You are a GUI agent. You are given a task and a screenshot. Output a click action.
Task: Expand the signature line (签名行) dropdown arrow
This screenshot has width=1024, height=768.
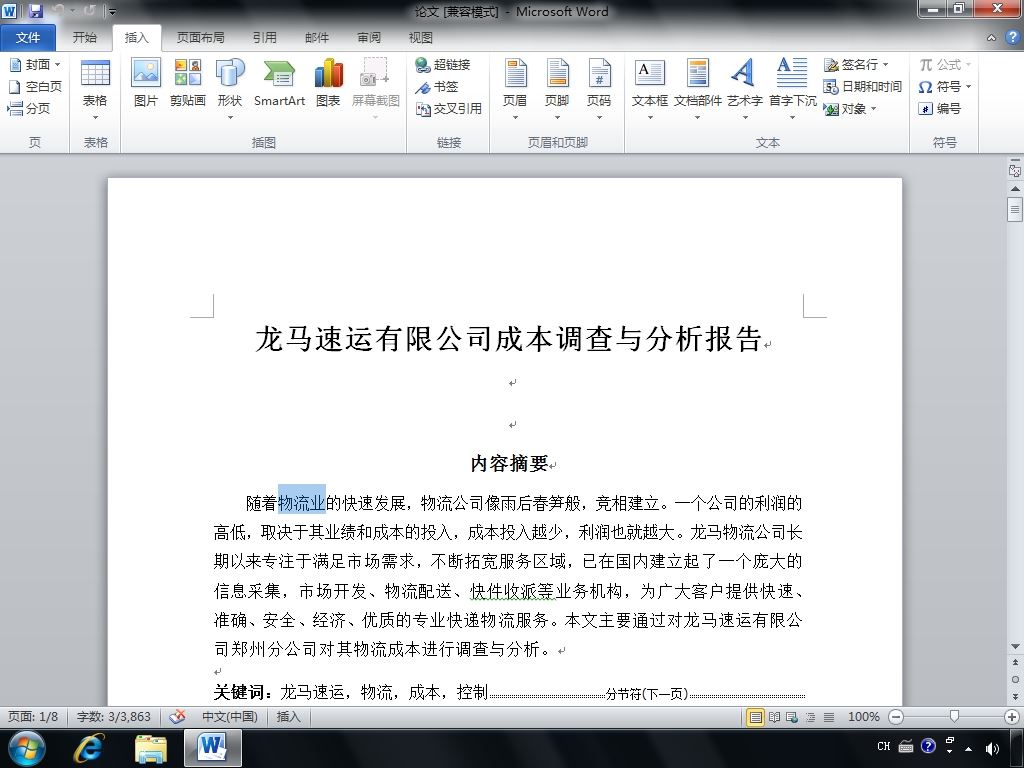pos(886,64)
